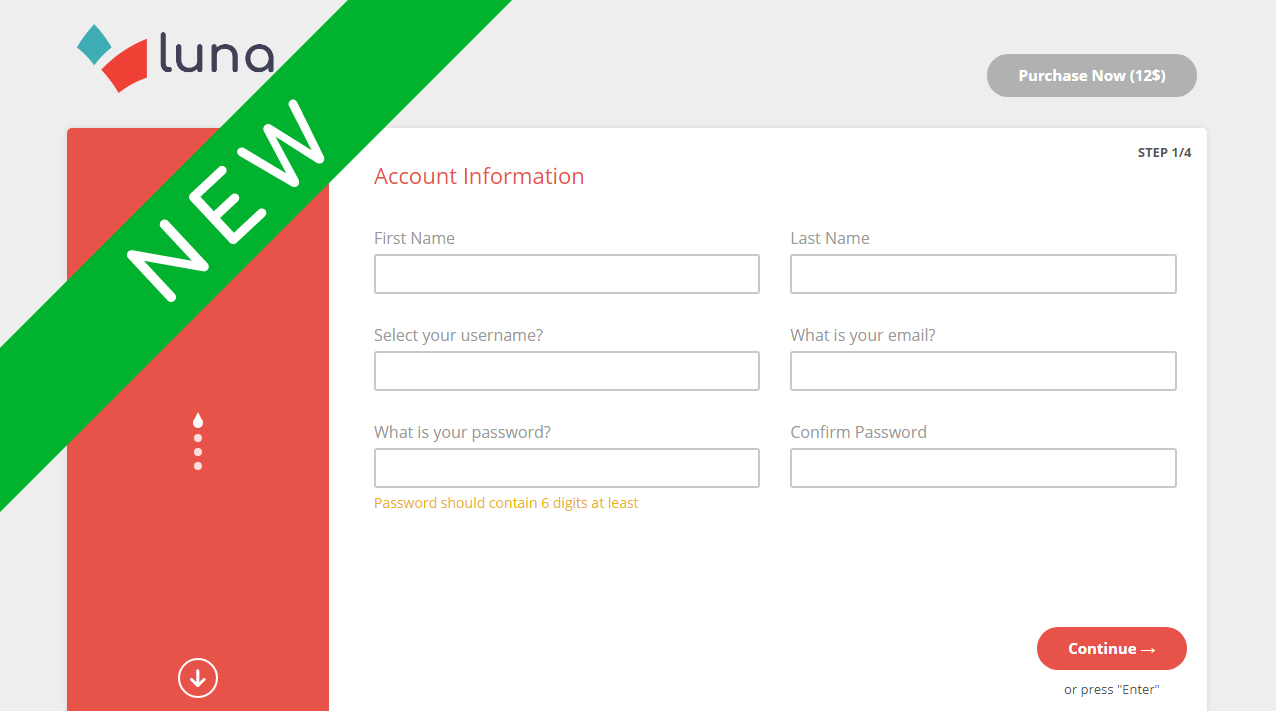This screenshot has width=1276, height=711.
Task: Click the "What is your email?" label
Action: coord(863,335)
